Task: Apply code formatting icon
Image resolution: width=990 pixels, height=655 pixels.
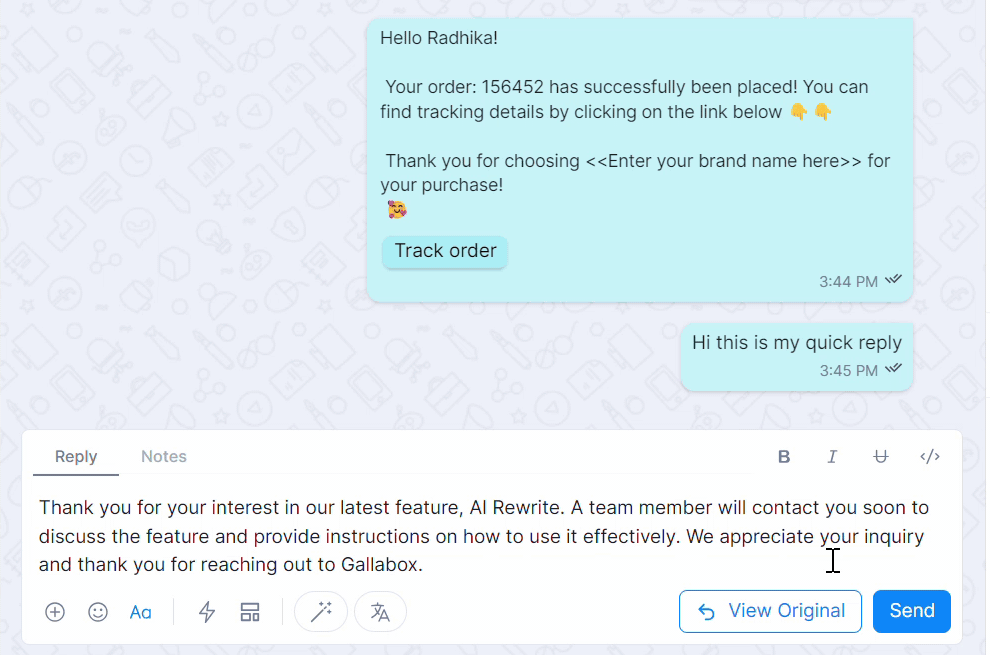Action: 930,457
